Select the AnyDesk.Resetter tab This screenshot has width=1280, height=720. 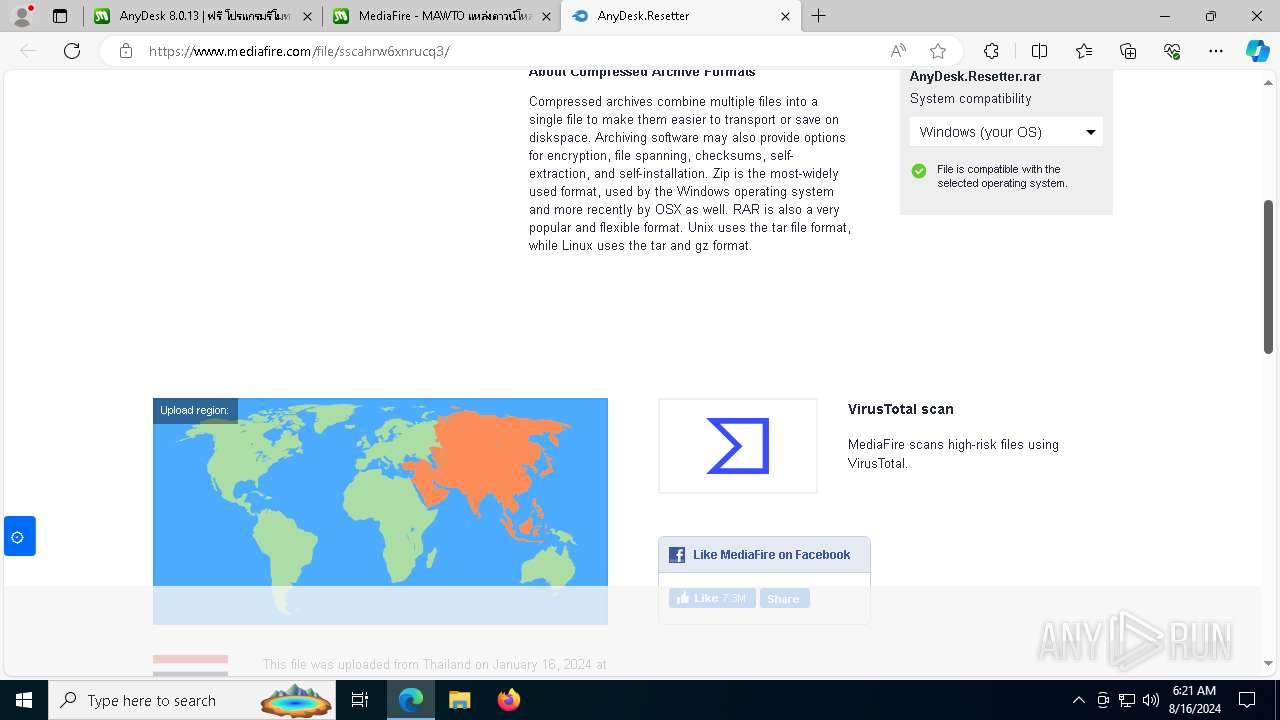(x=682, y=16)
